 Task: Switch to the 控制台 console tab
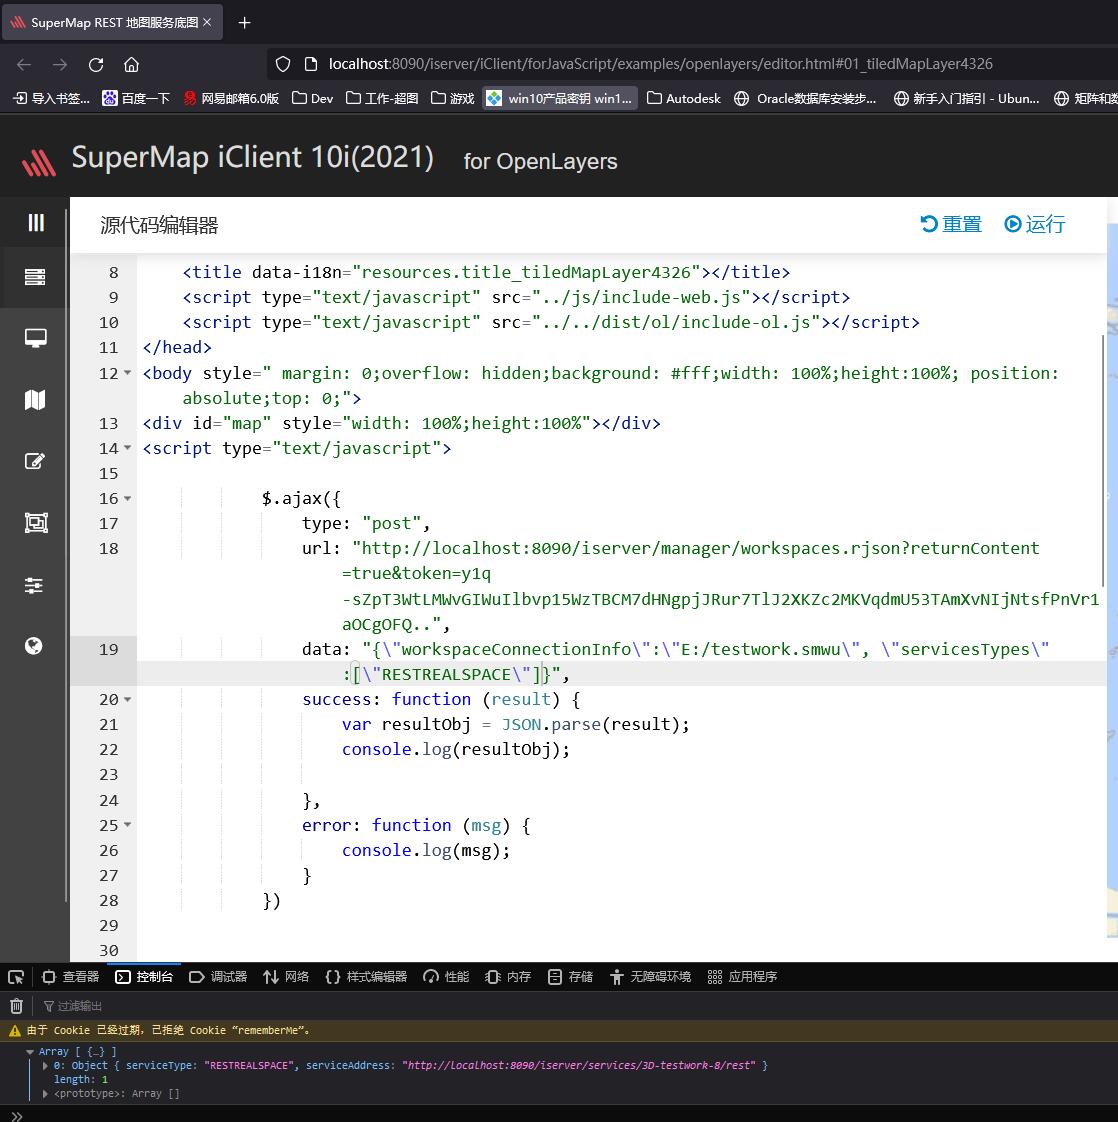coord(145,977)
